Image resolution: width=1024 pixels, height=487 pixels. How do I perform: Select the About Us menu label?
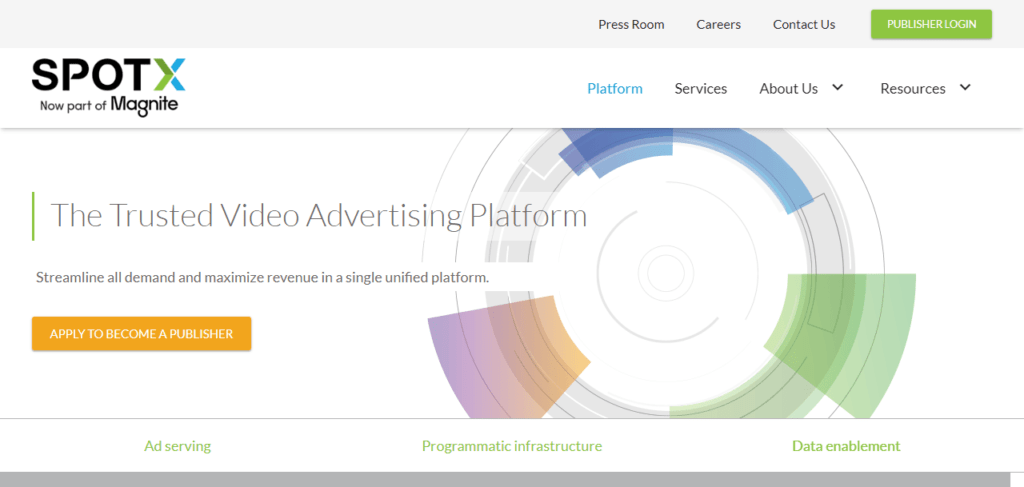(x=788, y=89)
